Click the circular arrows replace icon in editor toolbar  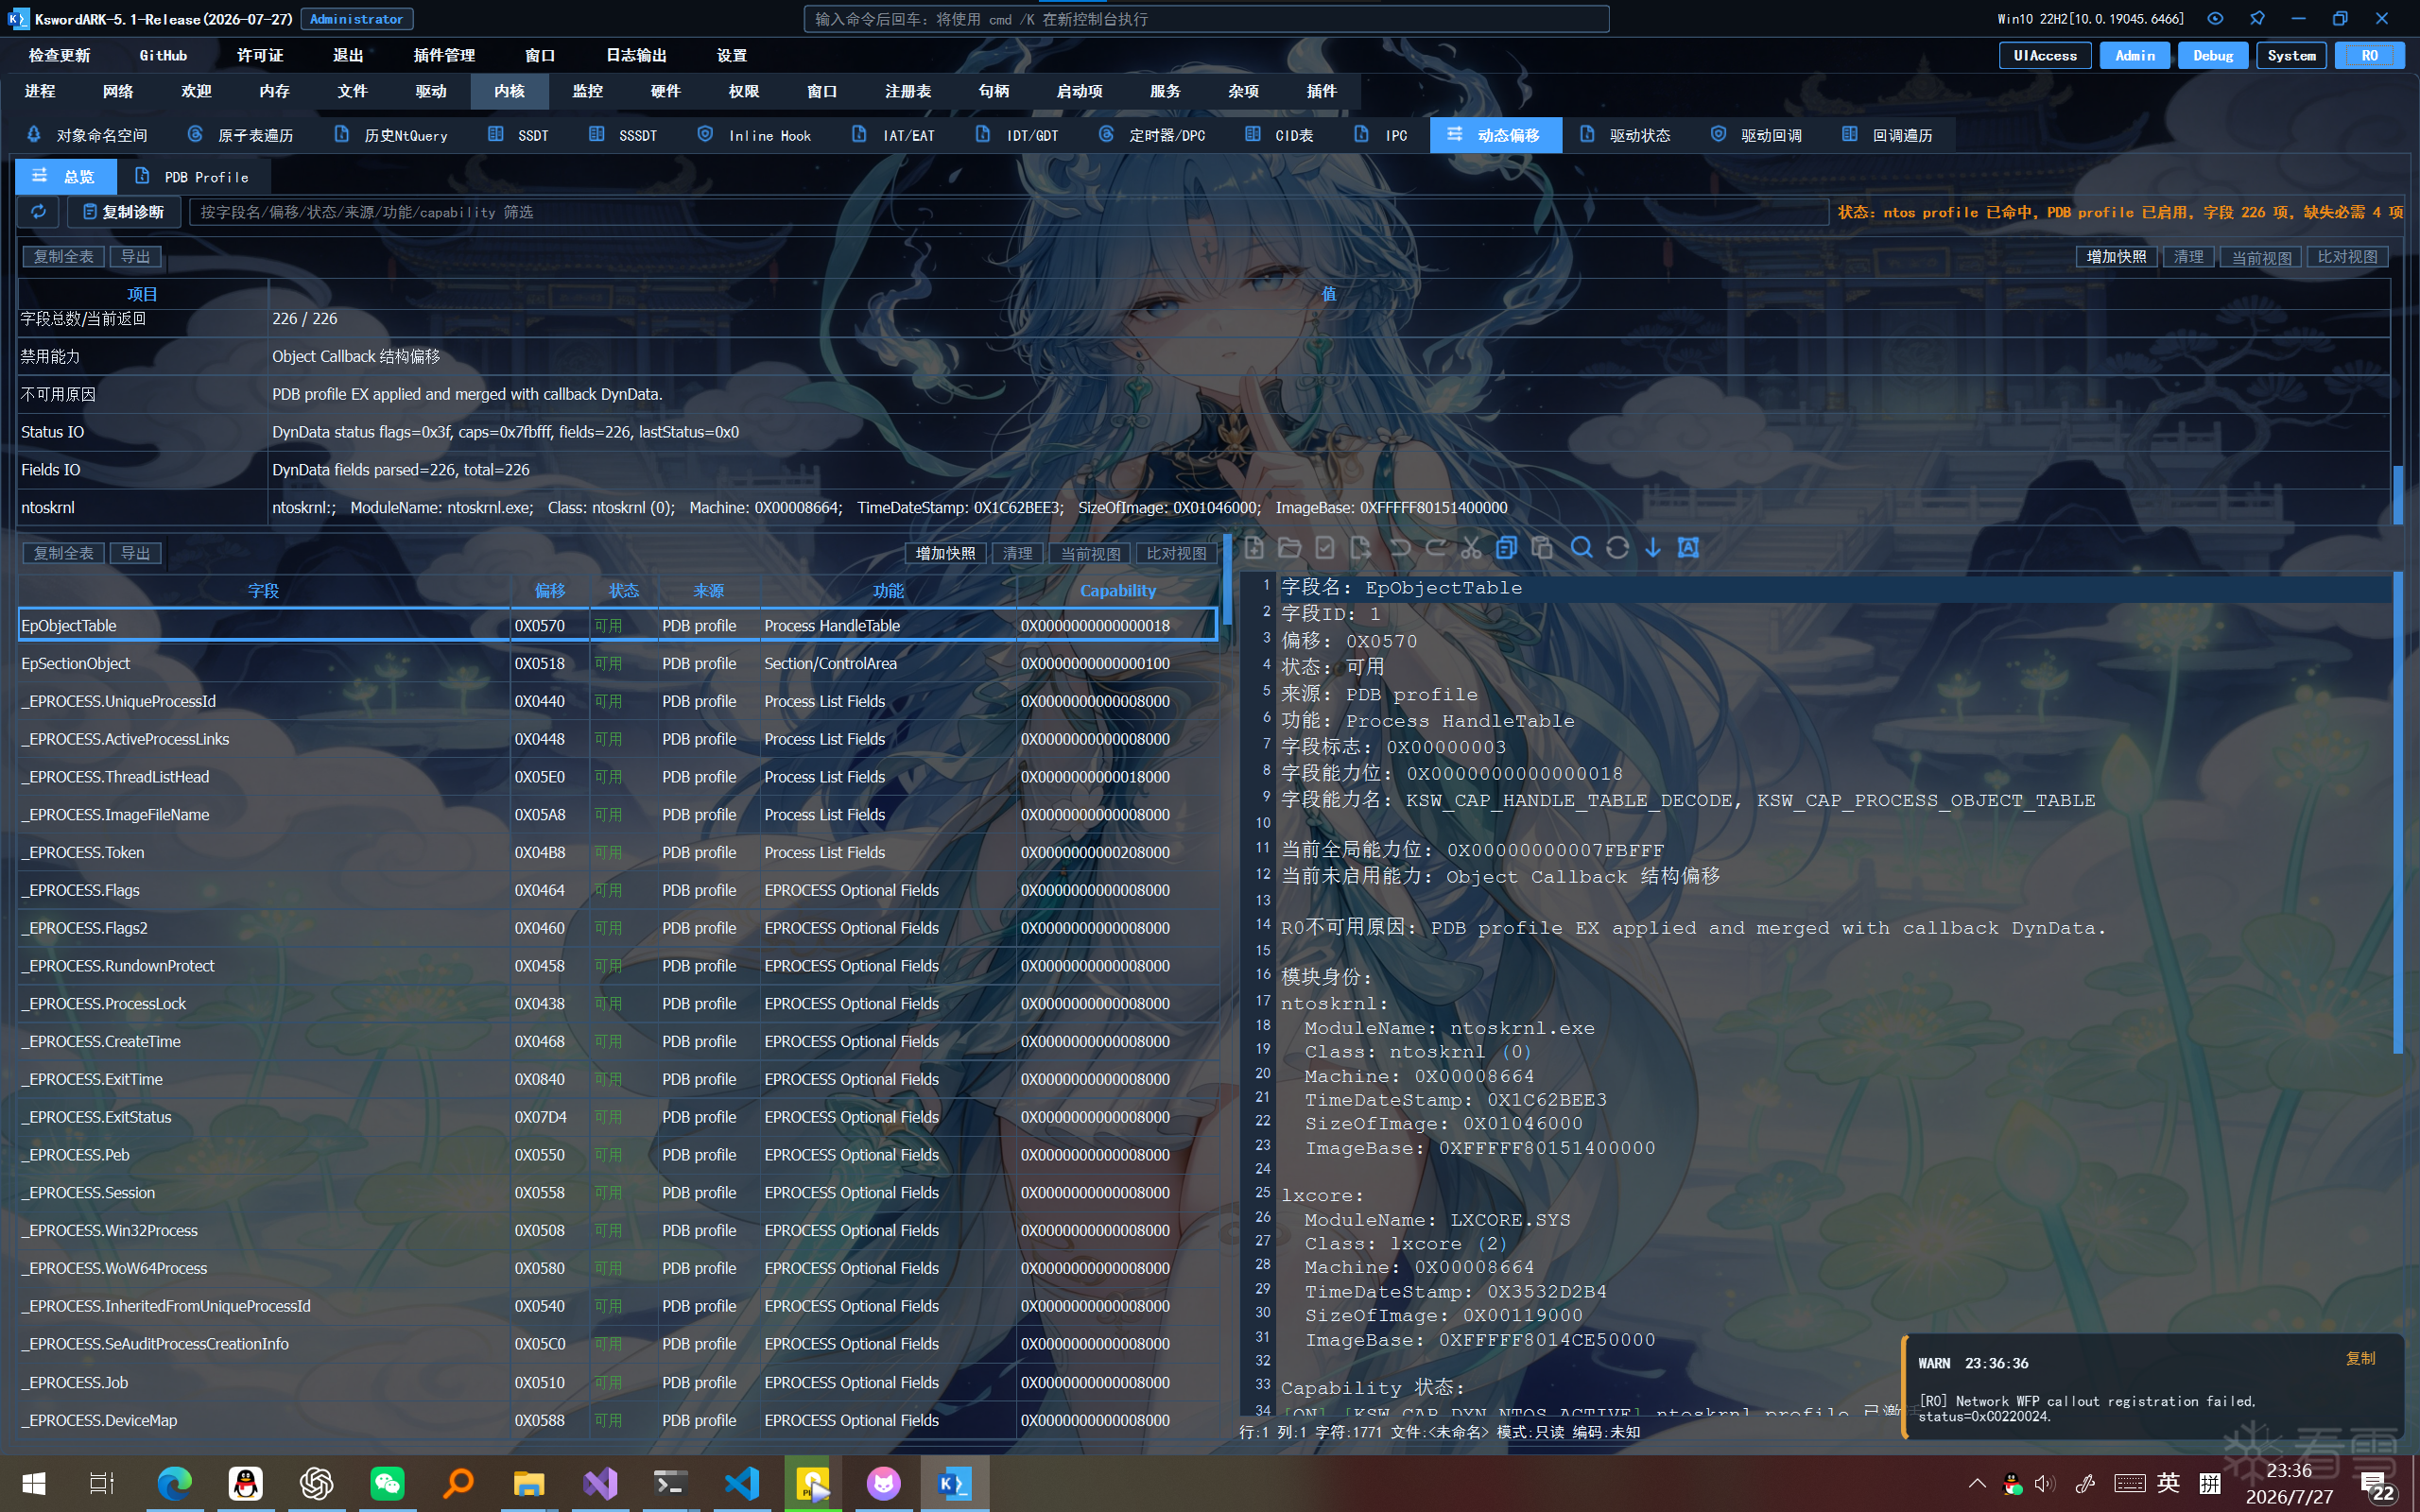pyautogui.click(x=1617, y=547)
